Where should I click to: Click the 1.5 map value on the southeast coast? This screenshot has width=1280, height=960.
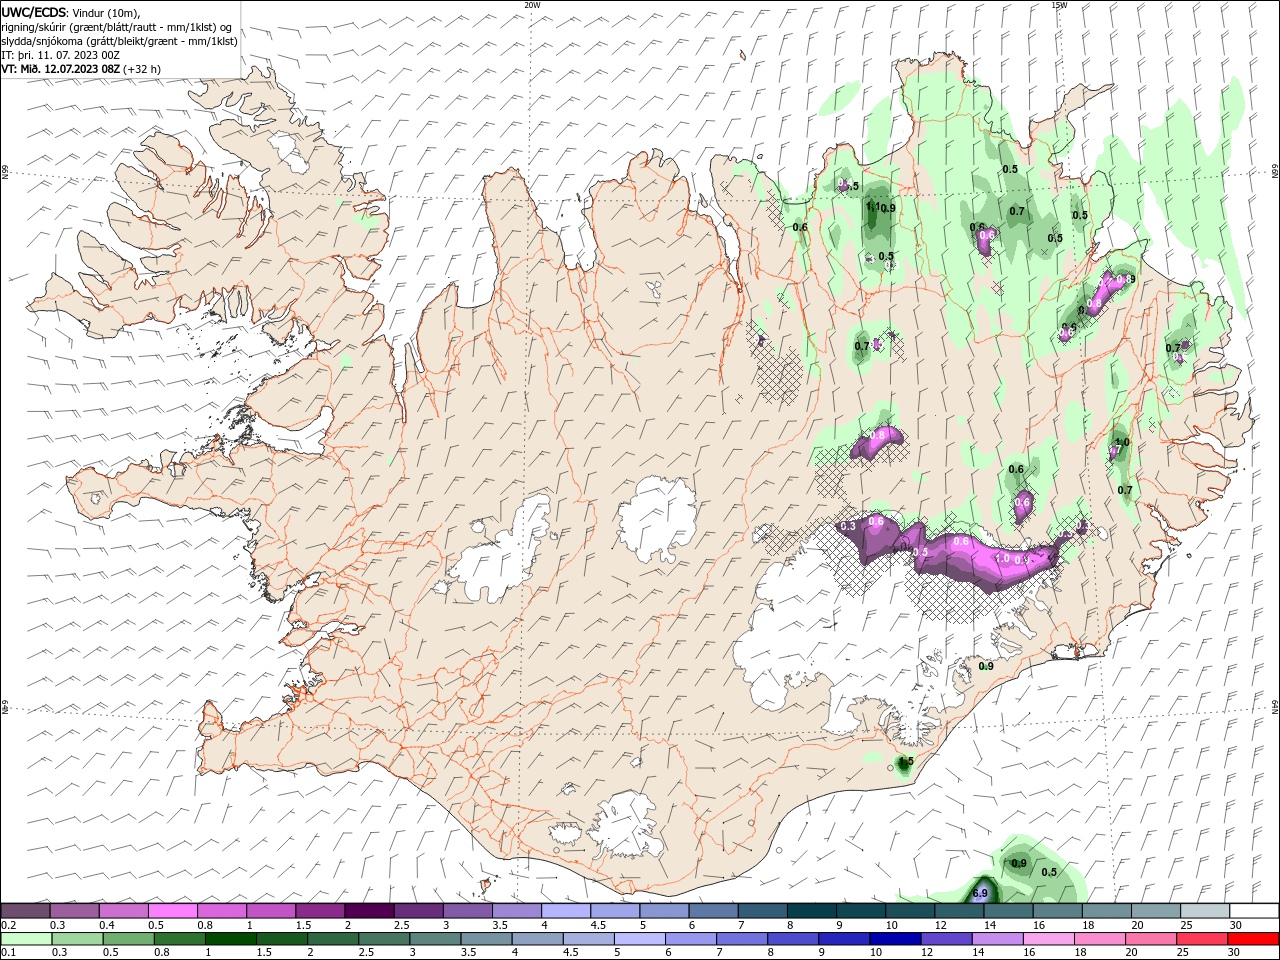coord(906,762)
